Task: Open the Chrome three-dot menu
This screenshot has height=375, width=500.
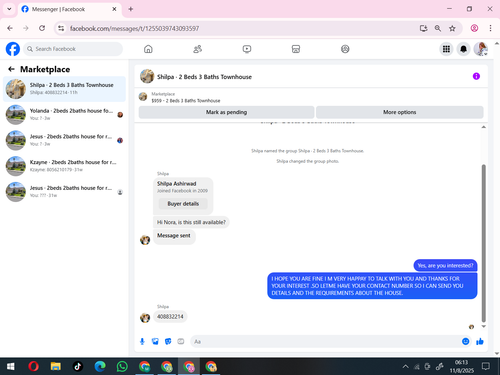Action: pos(490,28)
